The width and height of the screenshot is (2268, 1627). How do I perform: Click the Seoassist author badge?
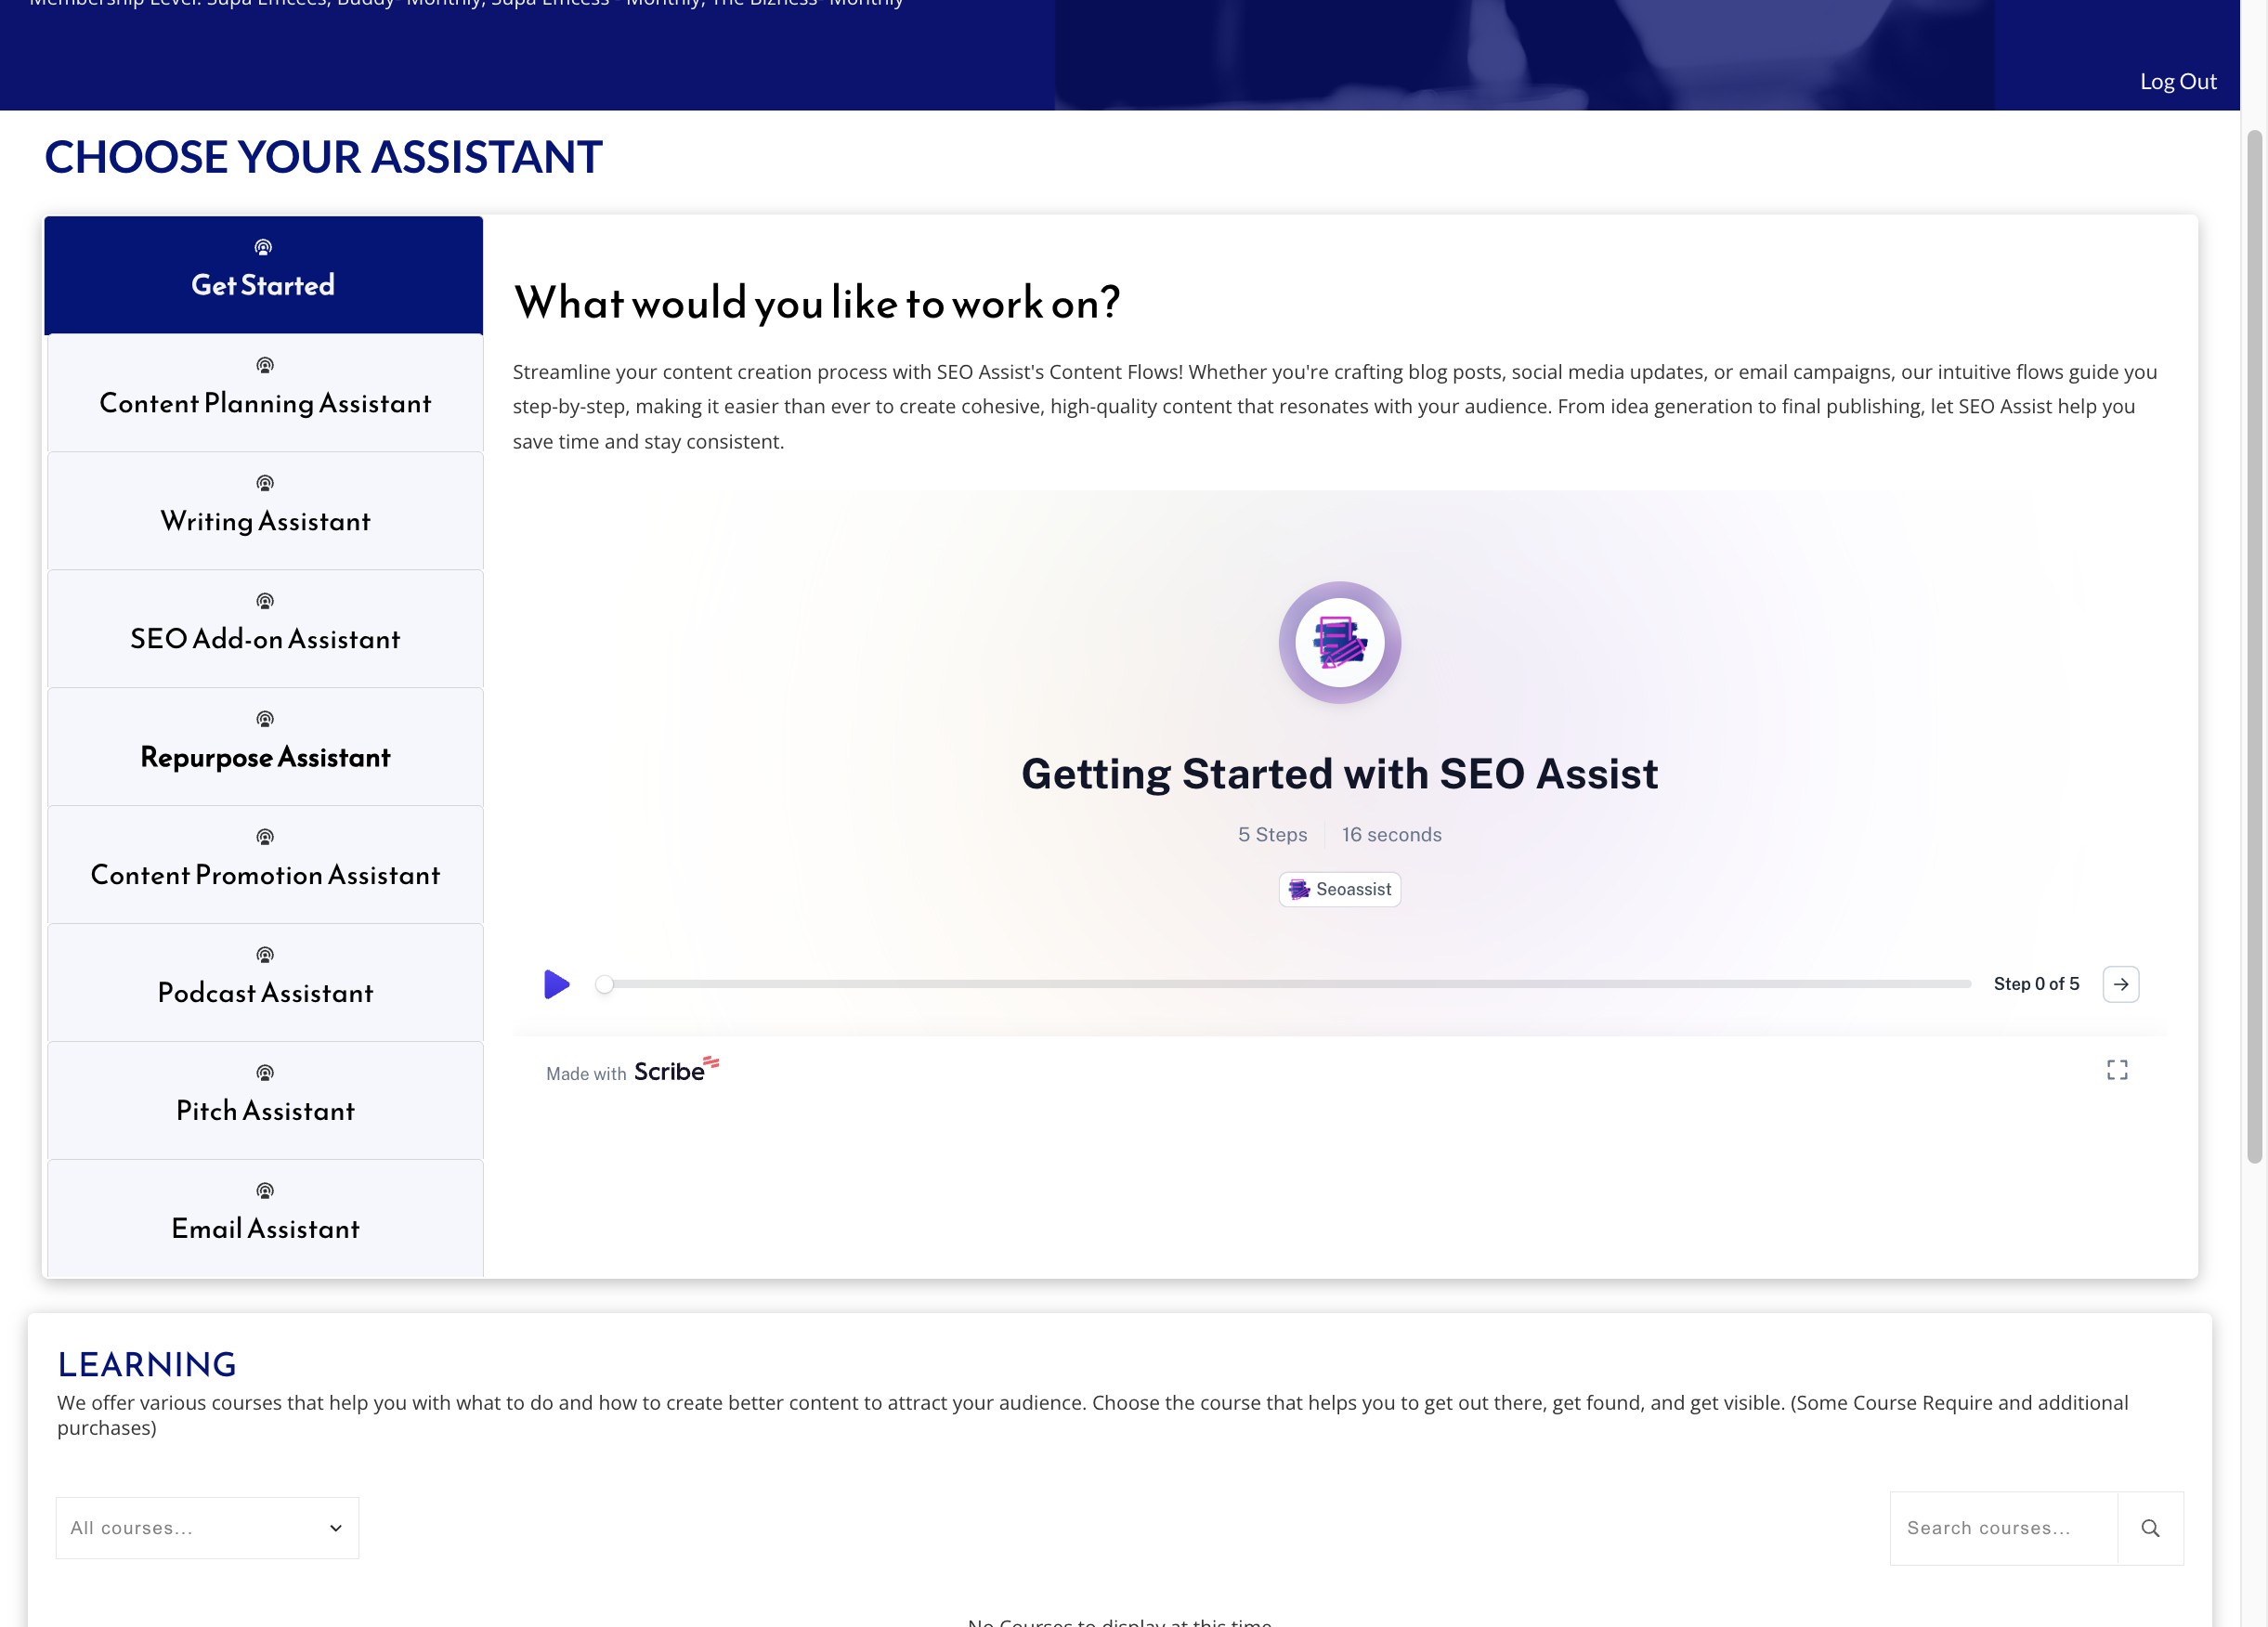(1340, 889)
